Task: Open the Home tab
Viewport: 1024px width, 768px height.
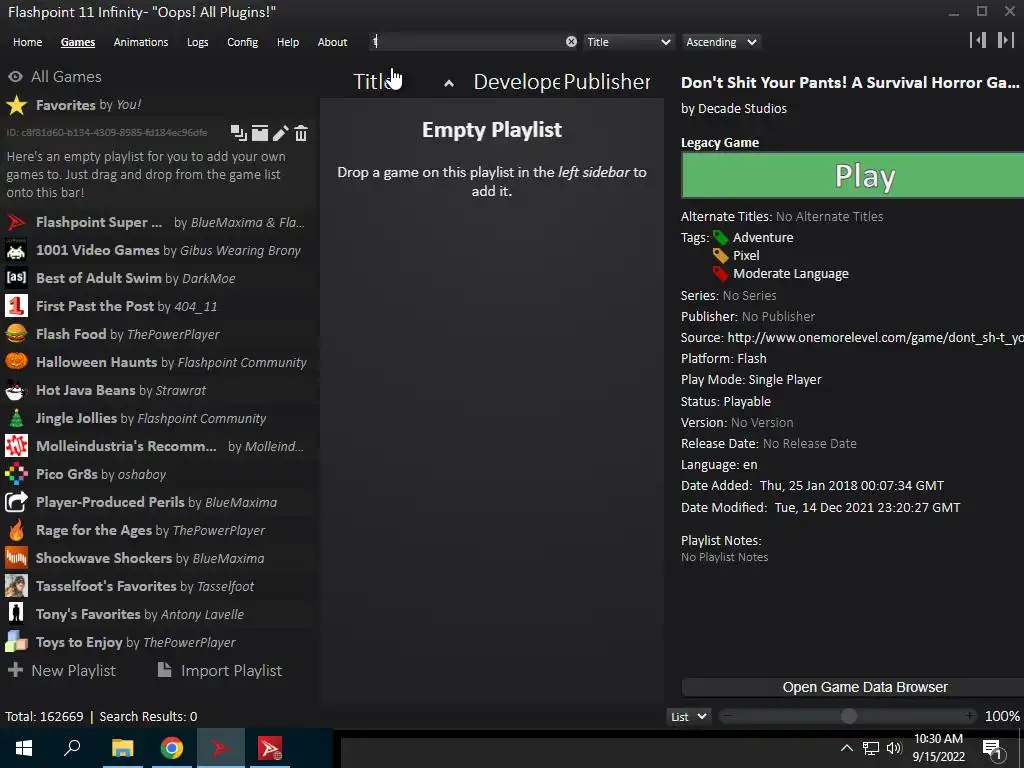Action: (27, 42)
